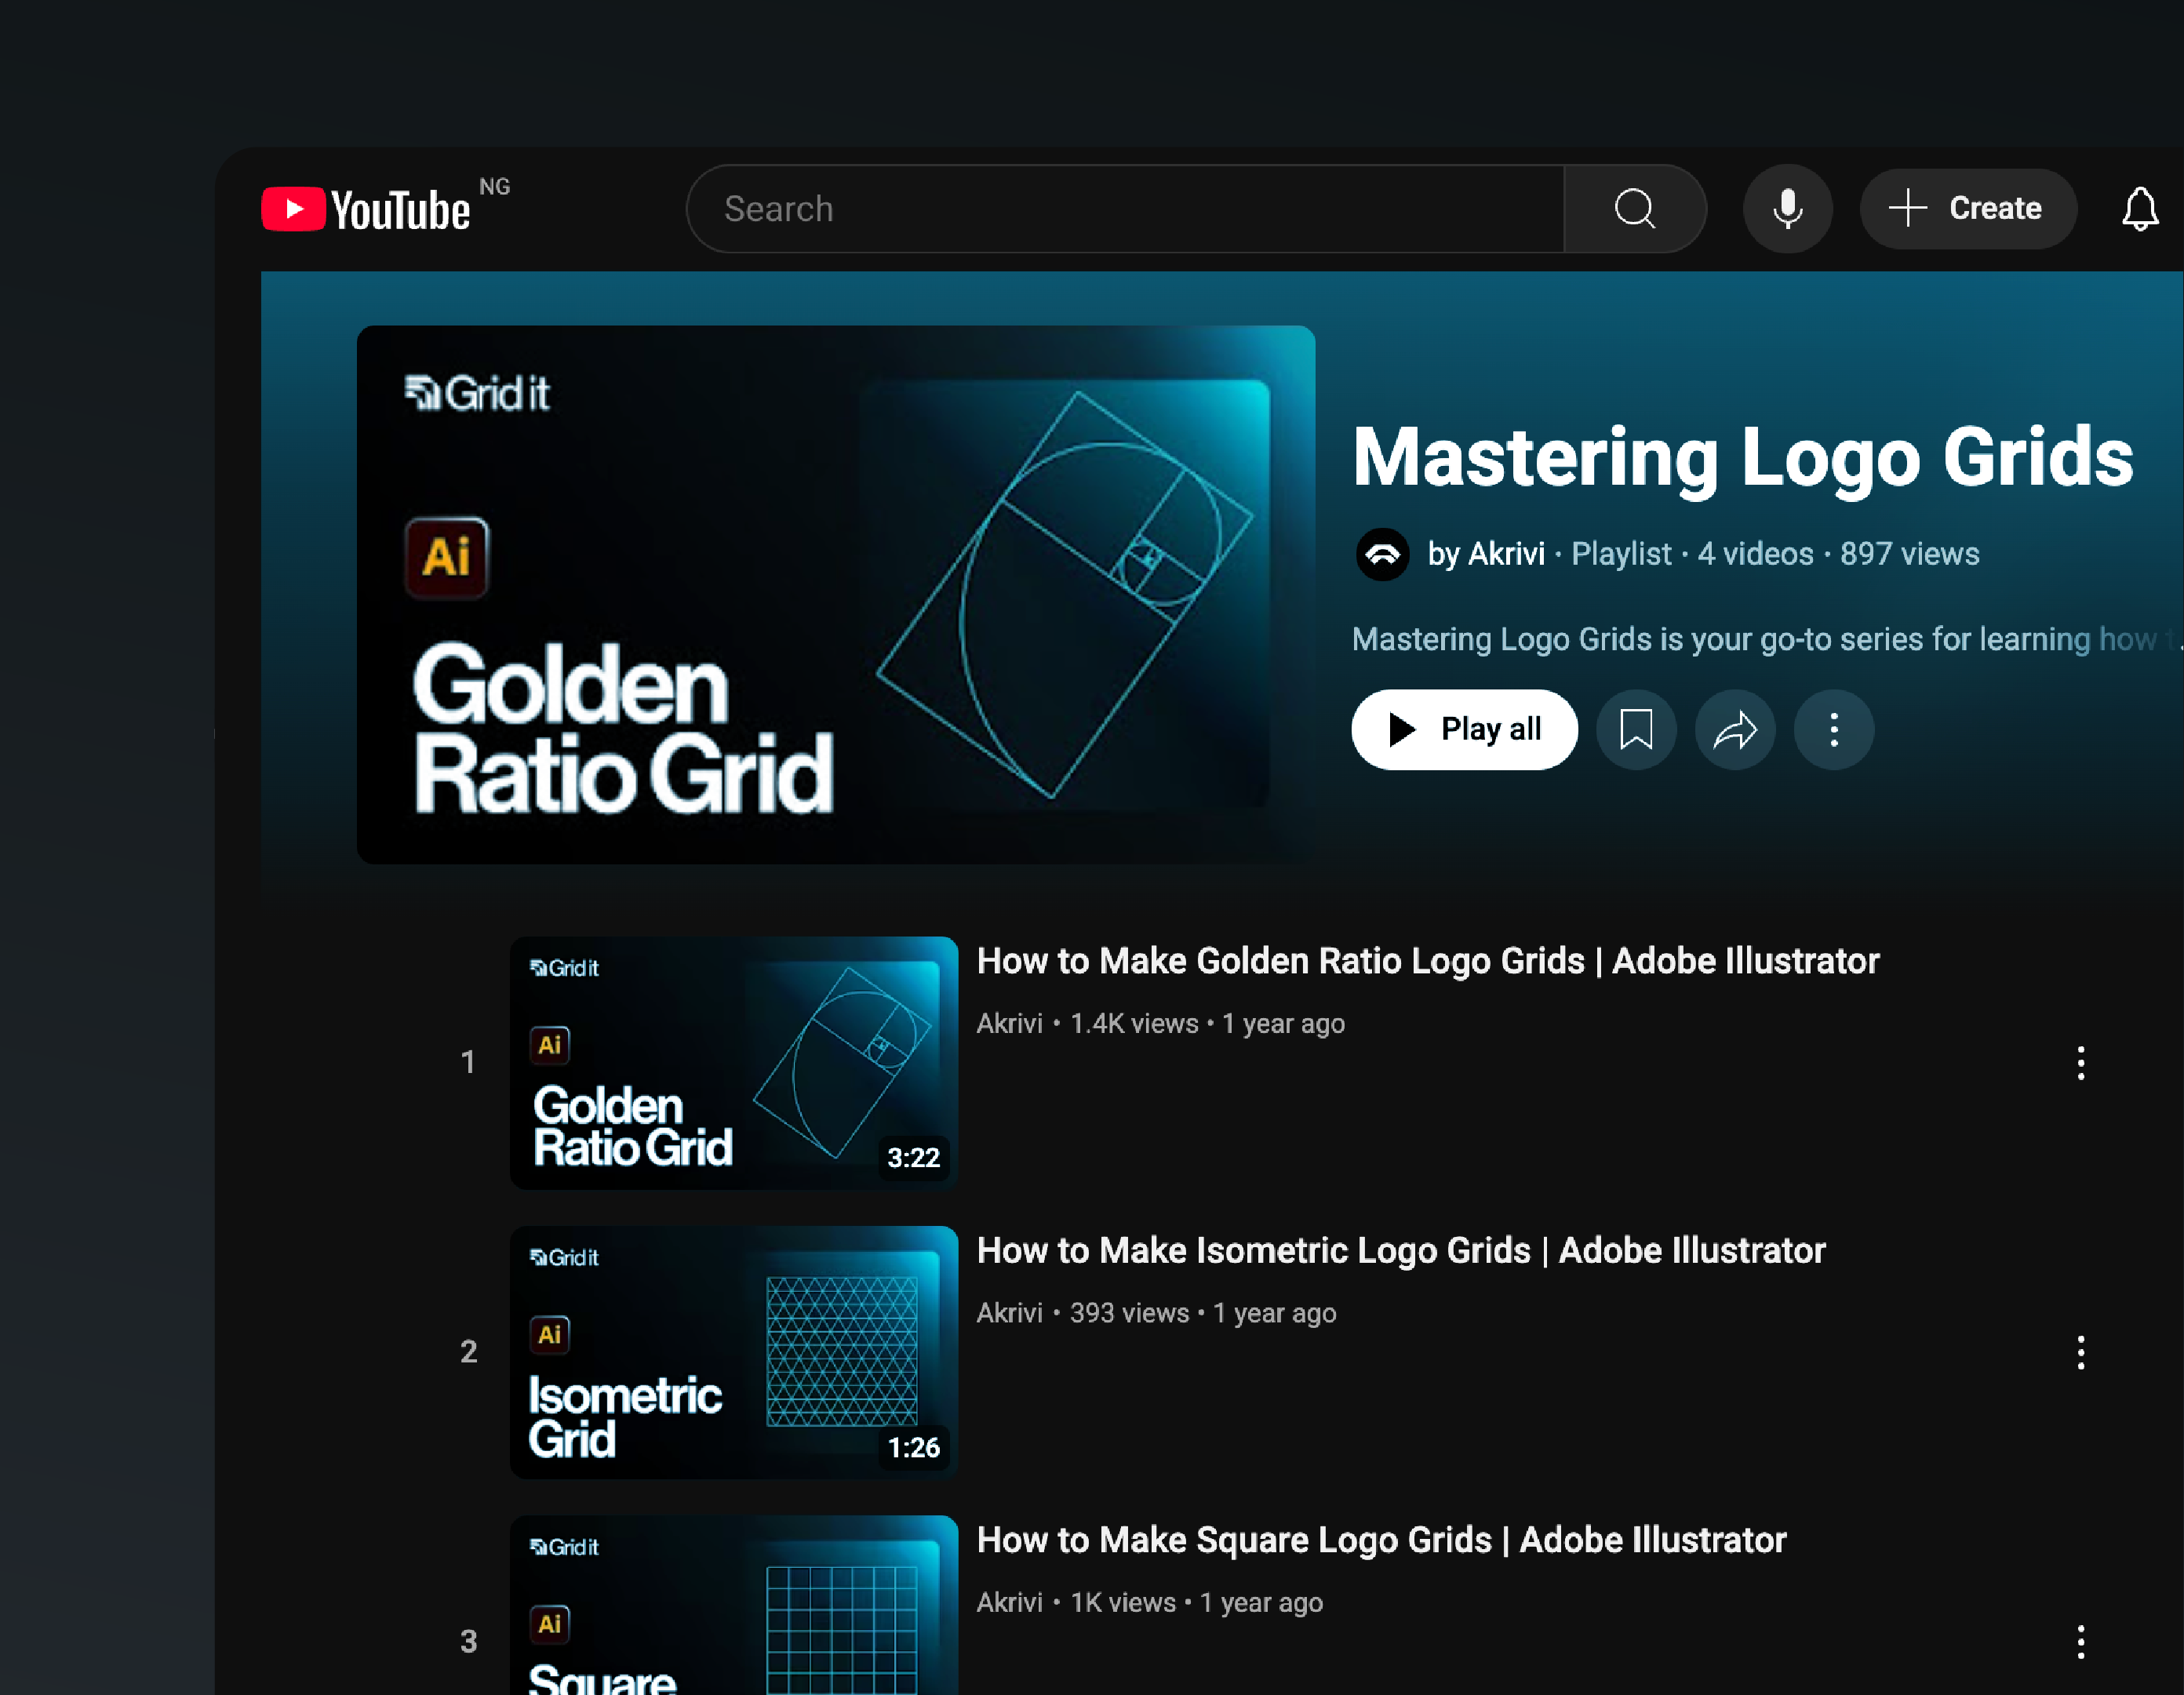Click the magnifying glass search button

click(x=1635, y=209)
